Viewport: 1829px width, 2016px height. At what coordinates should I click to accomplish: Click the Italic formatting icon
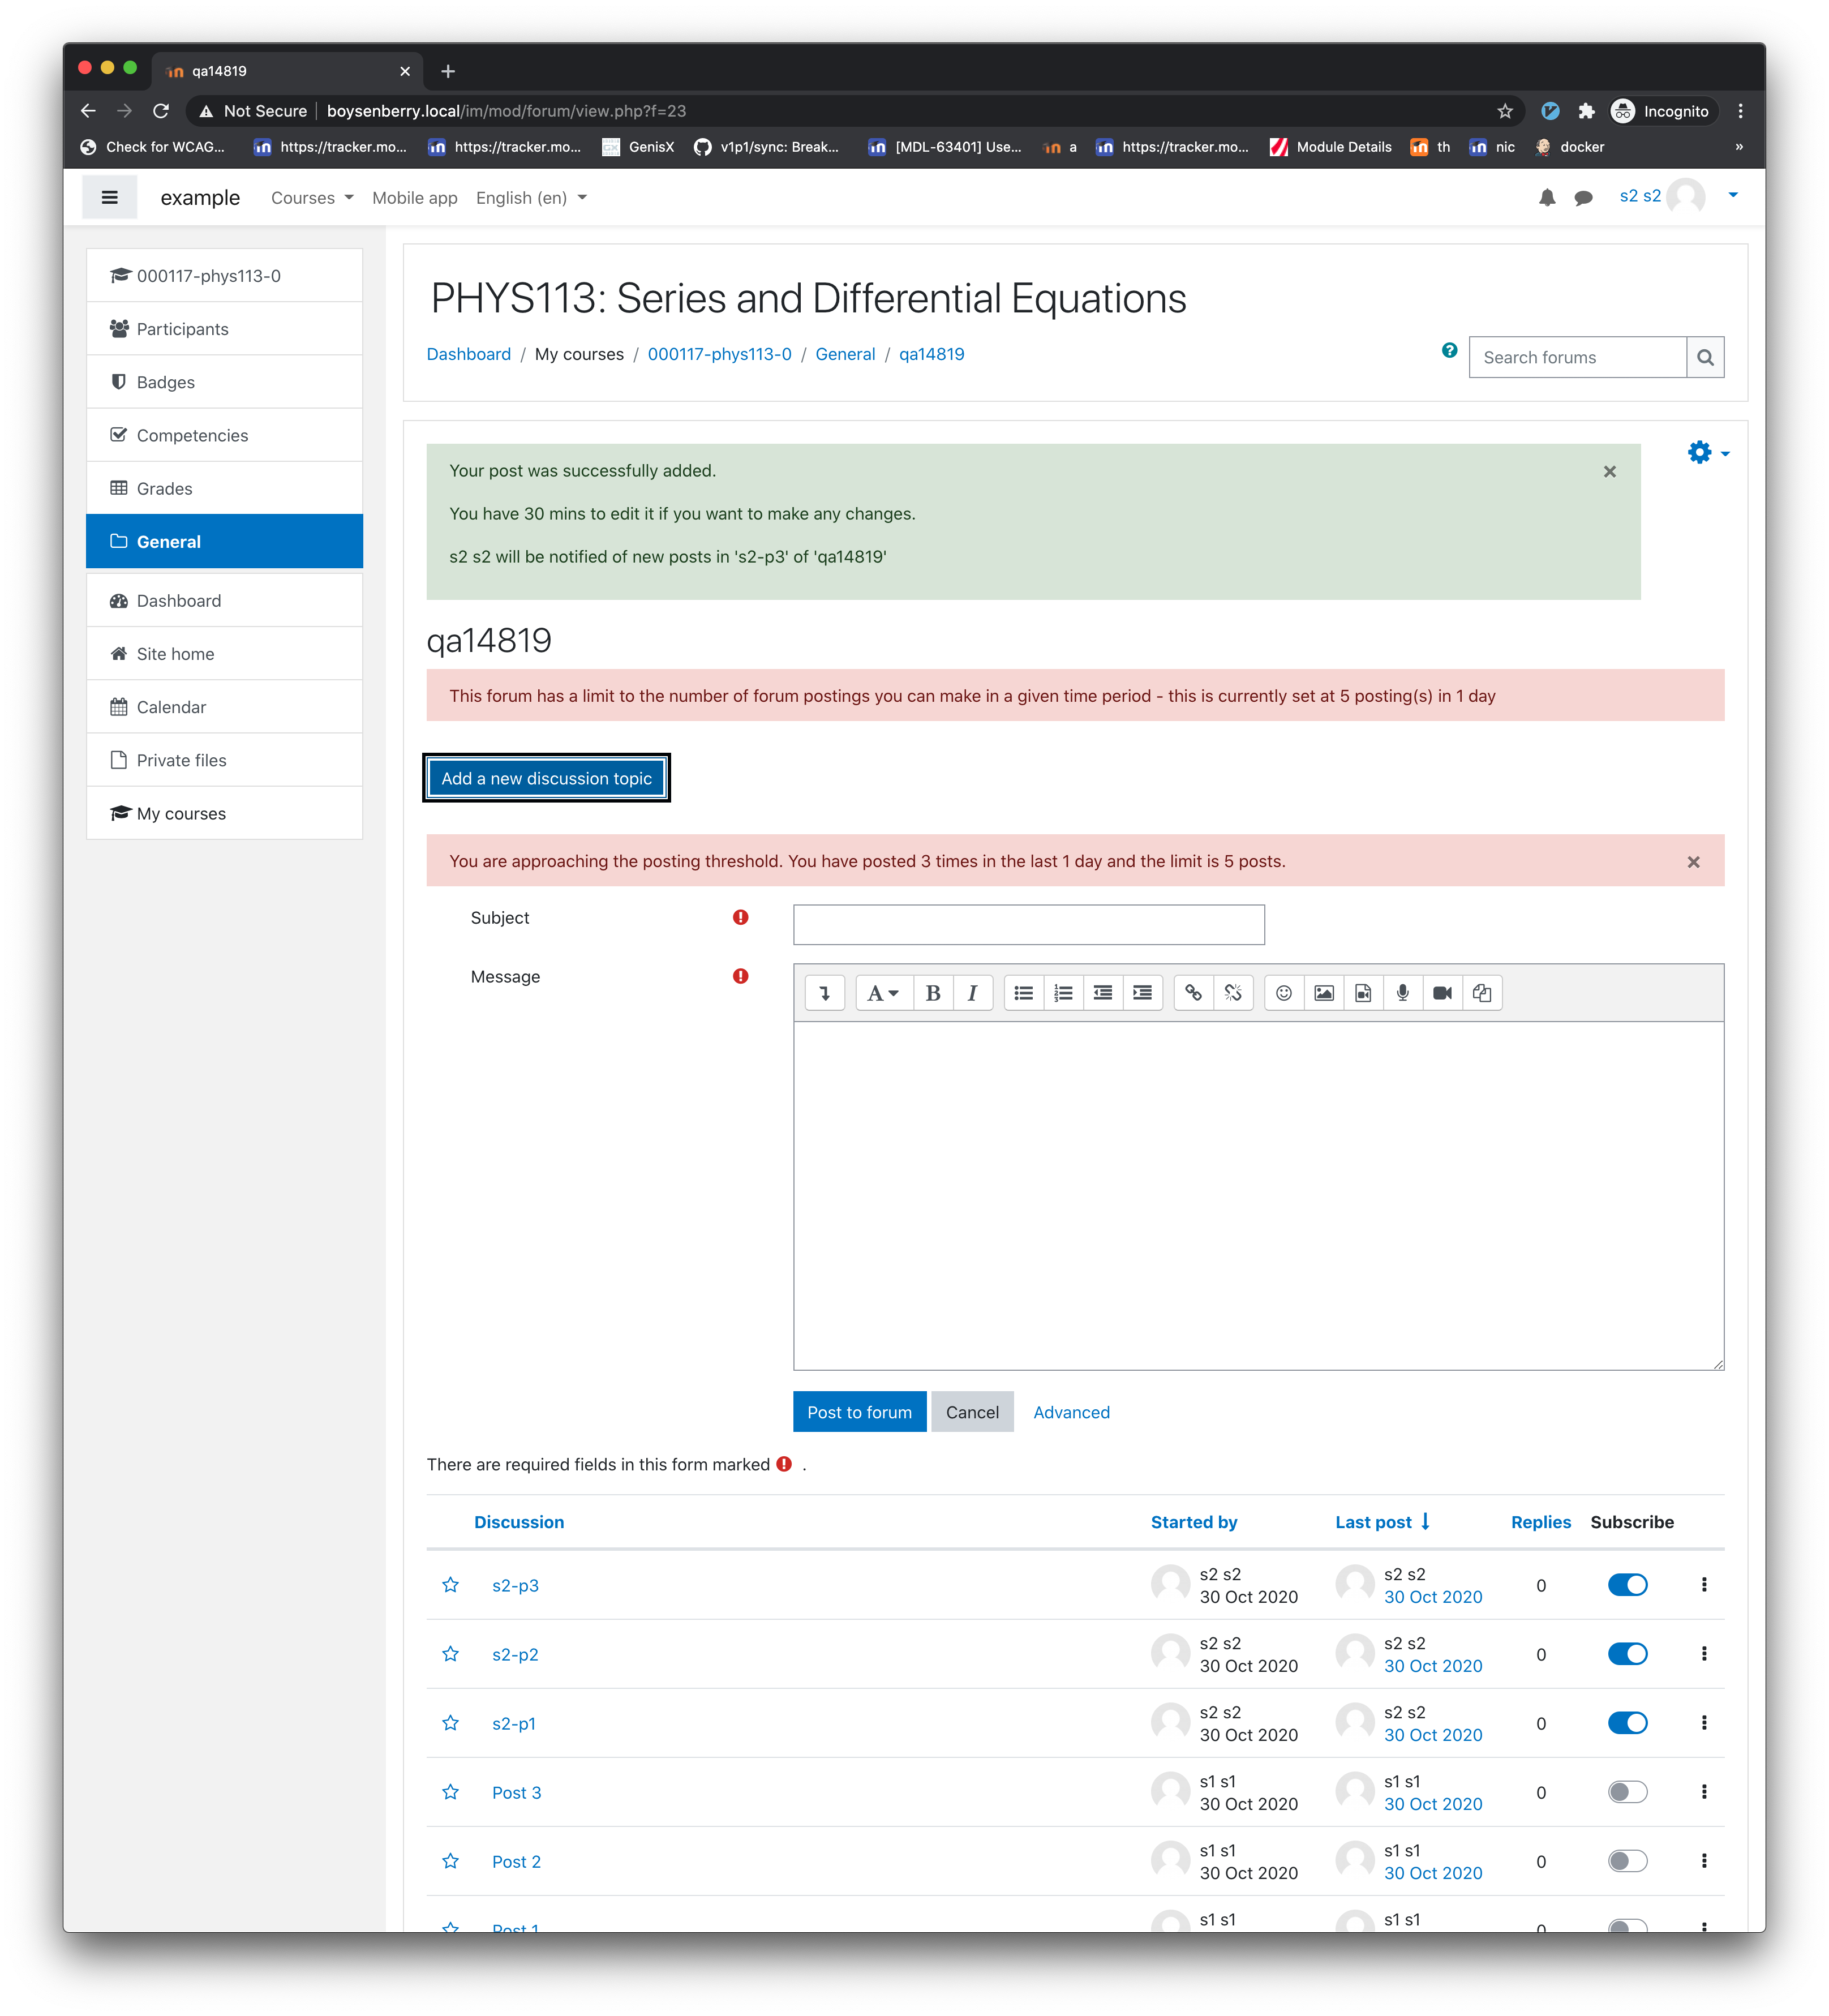(x=972, y=993)
